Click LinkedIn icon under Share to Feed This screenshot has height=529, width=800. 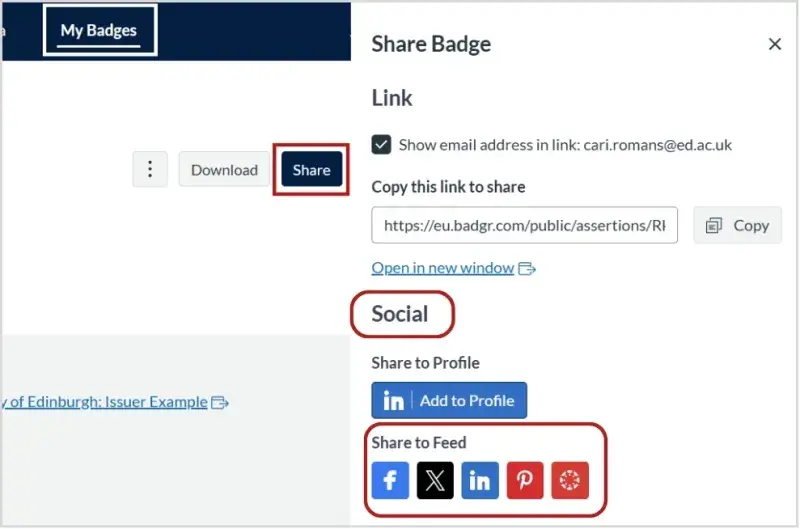[479, 480]
